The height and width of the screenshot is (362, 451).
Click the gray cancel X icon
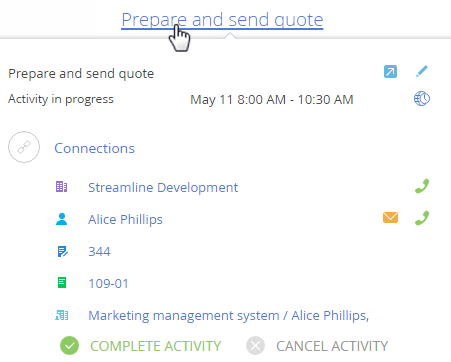pyautogui.click(x=255, y=346)
